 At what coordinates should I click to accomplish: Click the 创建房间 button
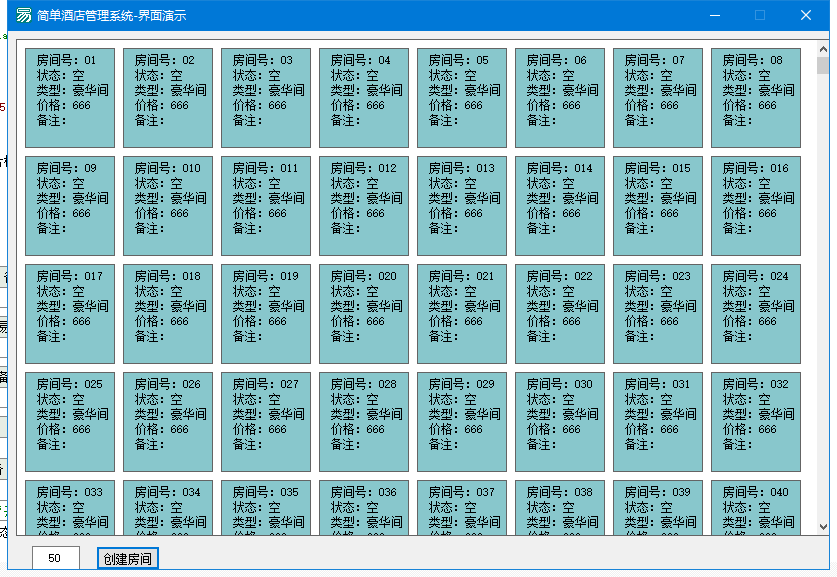[x=128, y=558]
